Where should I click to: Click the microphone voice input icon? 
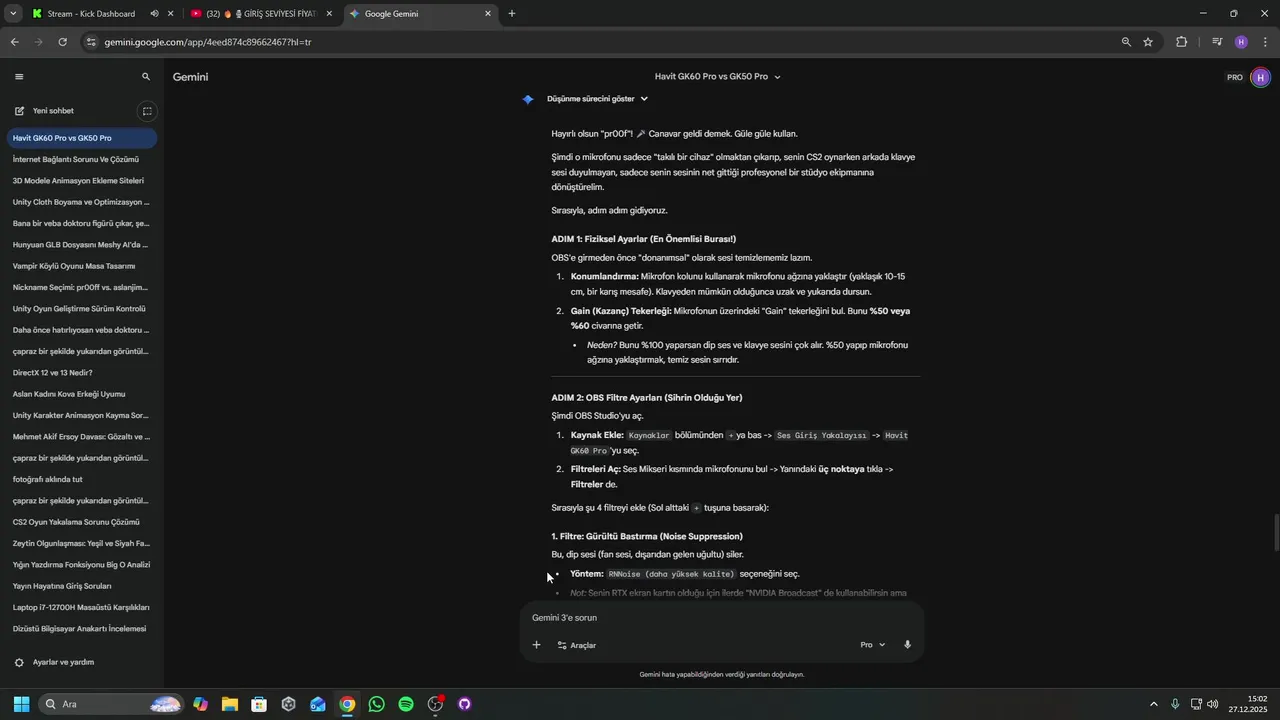point(907,645)
